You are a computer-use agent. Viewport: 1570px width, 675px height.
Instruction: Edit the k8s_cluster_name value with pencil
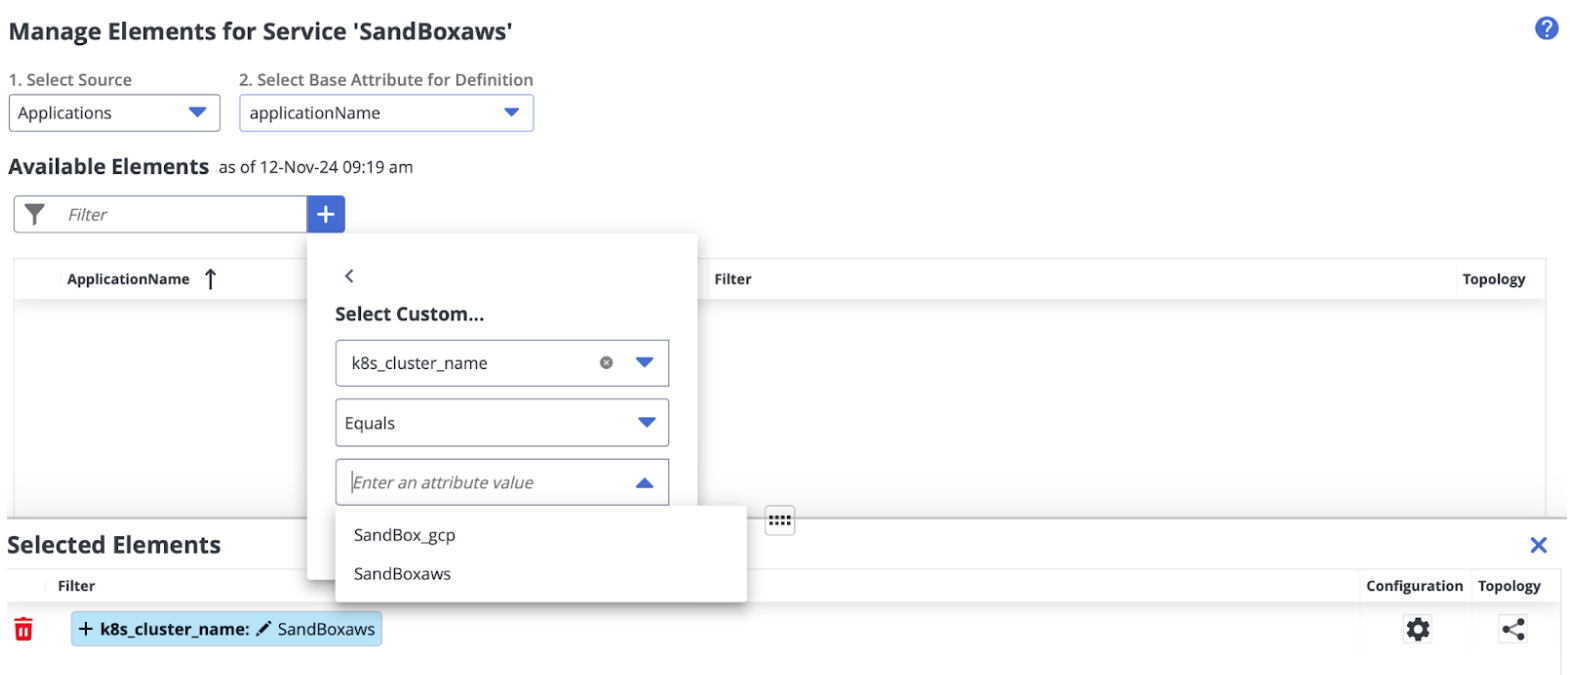pyautogui.click(x=264, y=629)
